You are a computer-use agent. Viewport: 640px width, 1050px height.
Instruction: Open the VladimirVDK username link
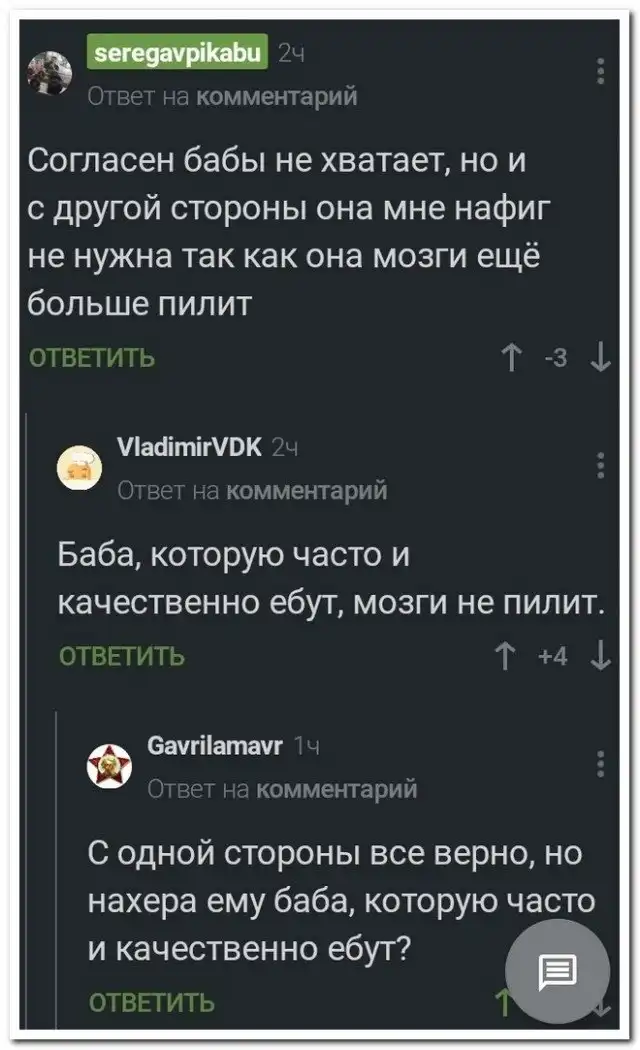point(190,447)
